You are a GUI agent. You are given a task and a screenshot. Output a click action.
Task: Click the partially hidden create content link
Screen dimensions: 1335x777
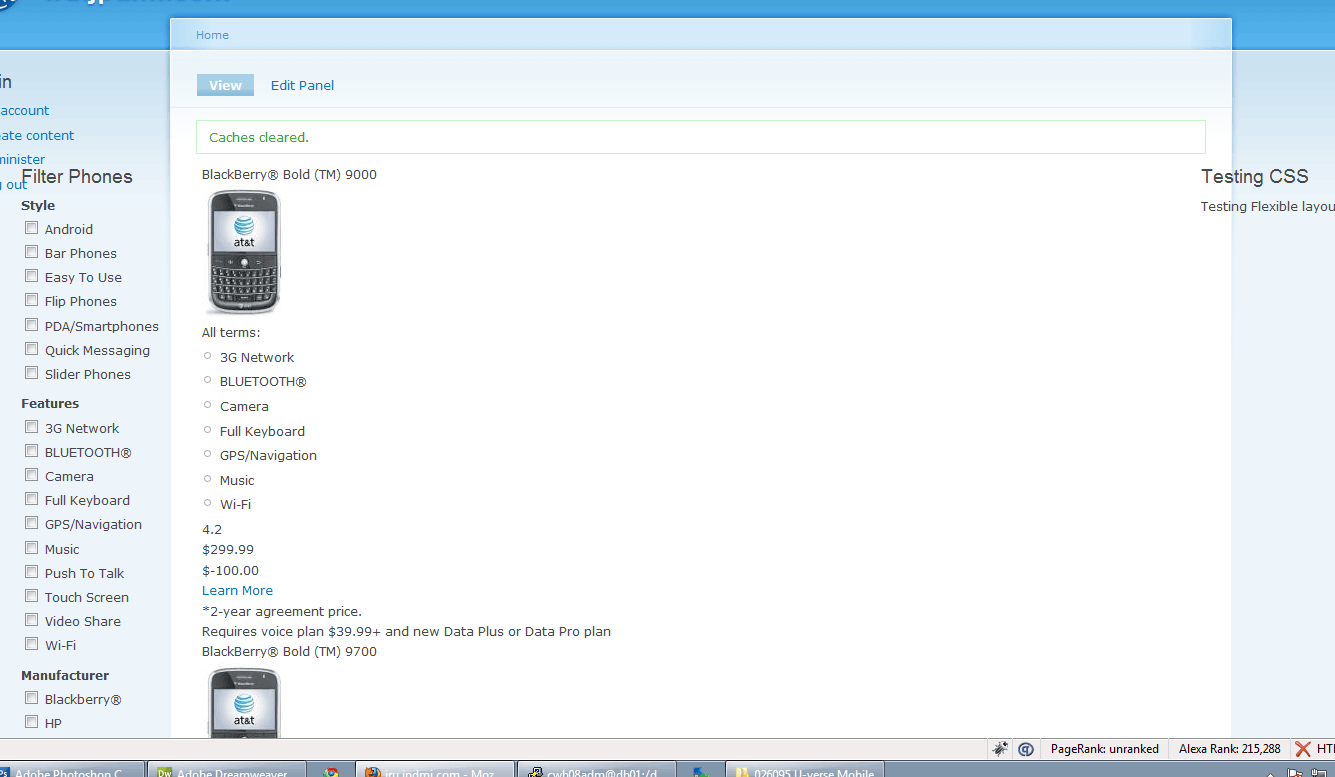37,135
